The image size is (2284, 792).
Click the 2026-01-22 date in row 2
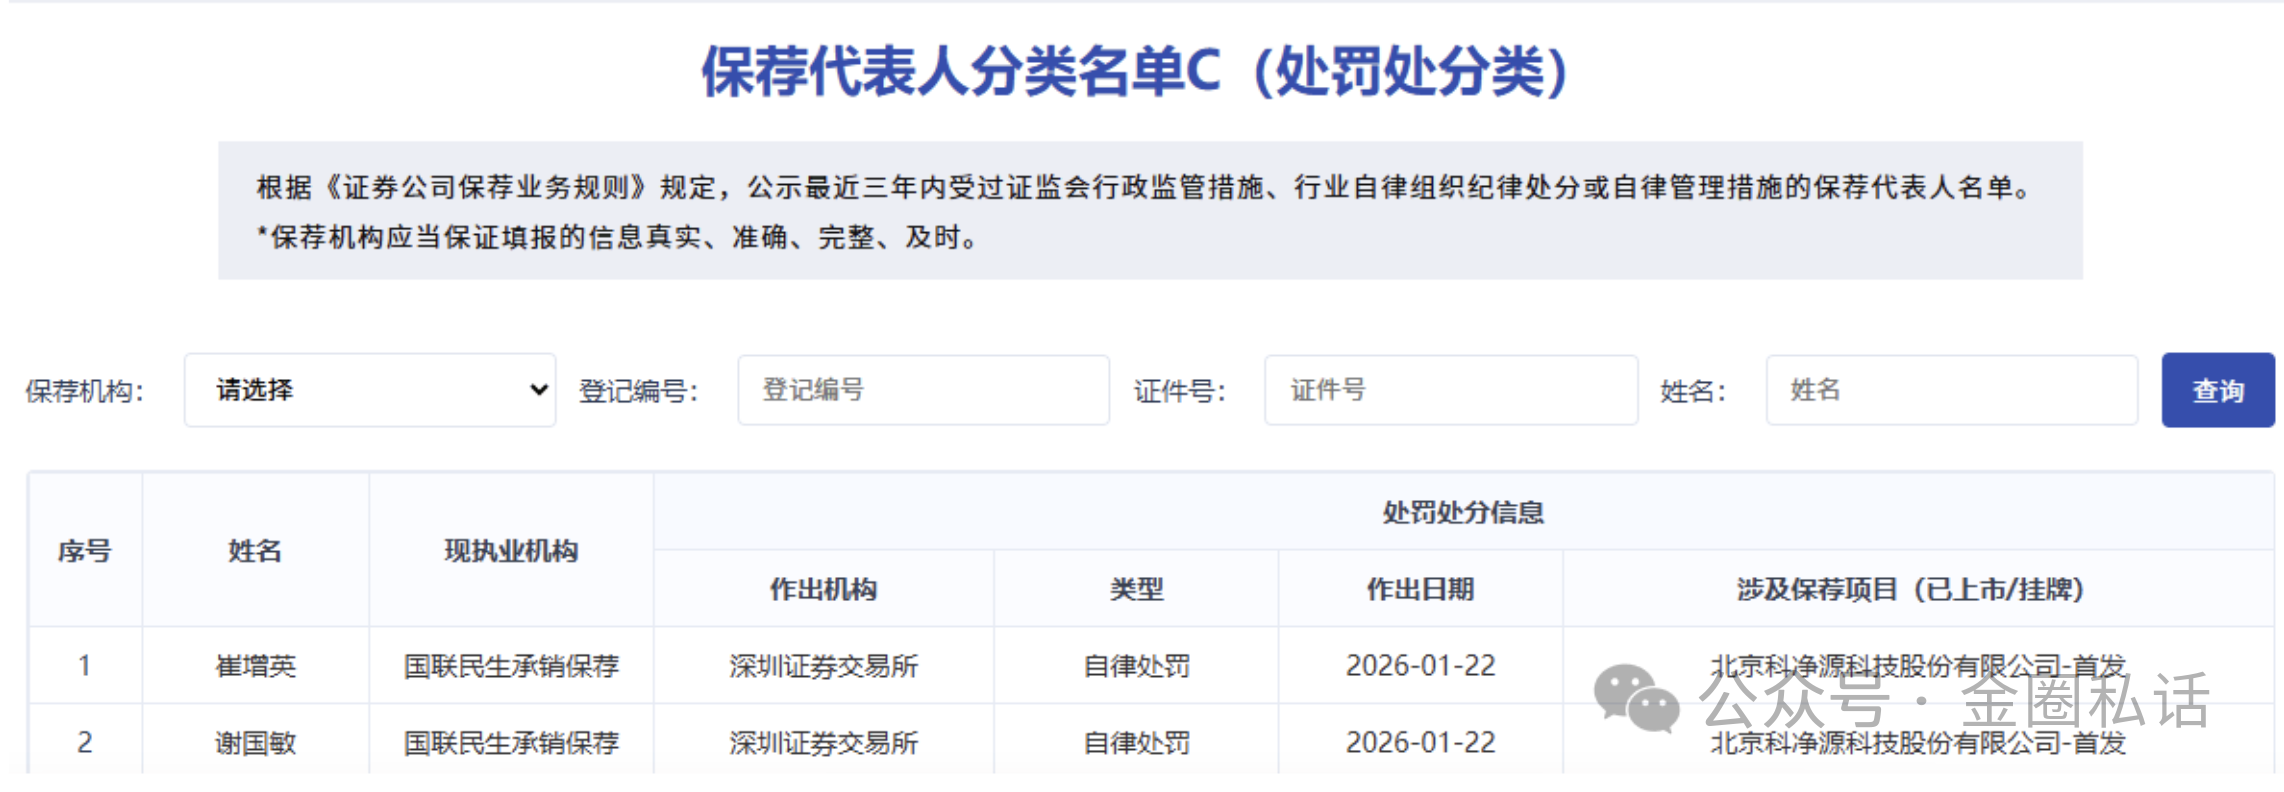coord(1420,743)
